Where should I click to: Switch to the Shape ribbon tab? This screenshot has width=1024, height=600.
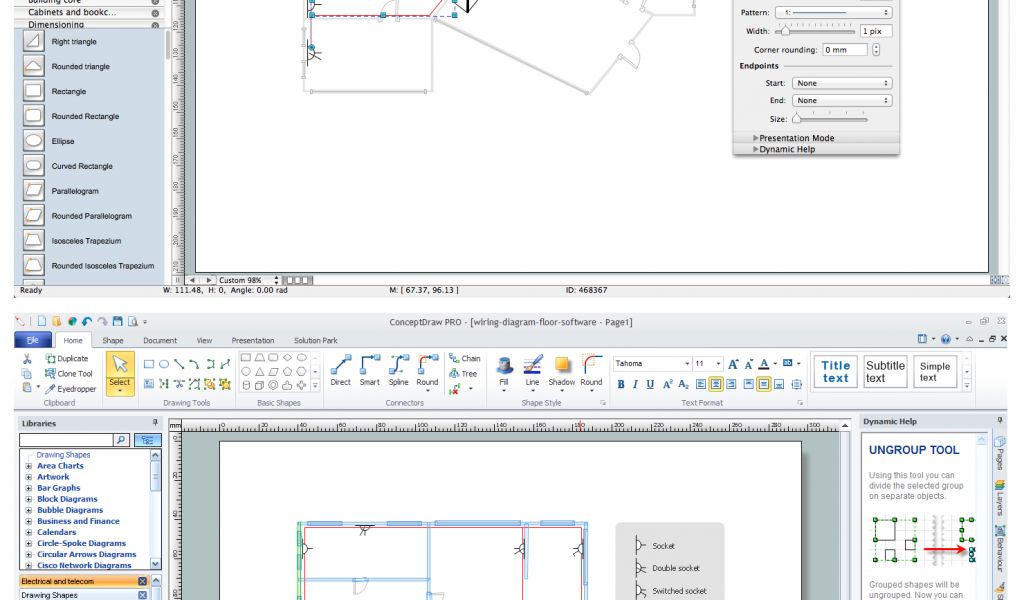click(x=113, y=341)
